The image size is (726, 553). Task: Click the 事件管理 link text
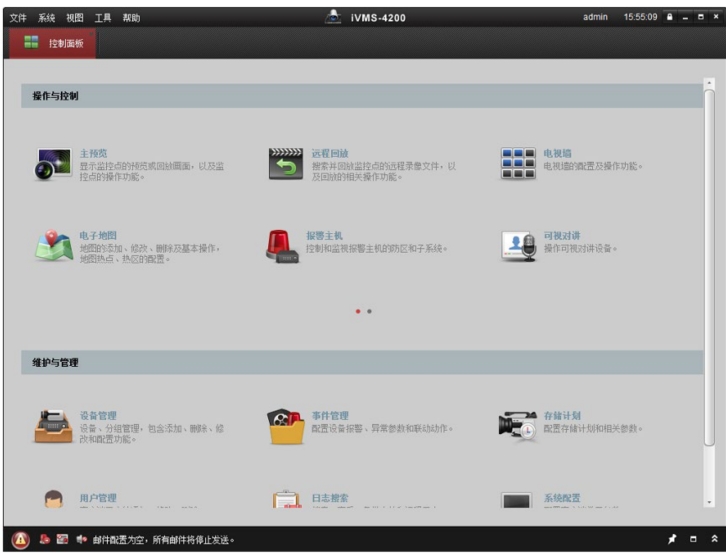tap(330, 415)
